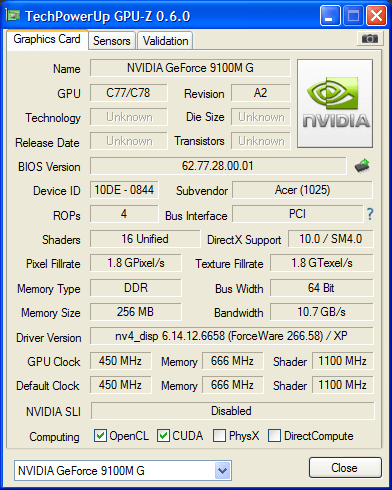Click Texture Fillrate value 1.8 GTexel/s

click(322, 263)
